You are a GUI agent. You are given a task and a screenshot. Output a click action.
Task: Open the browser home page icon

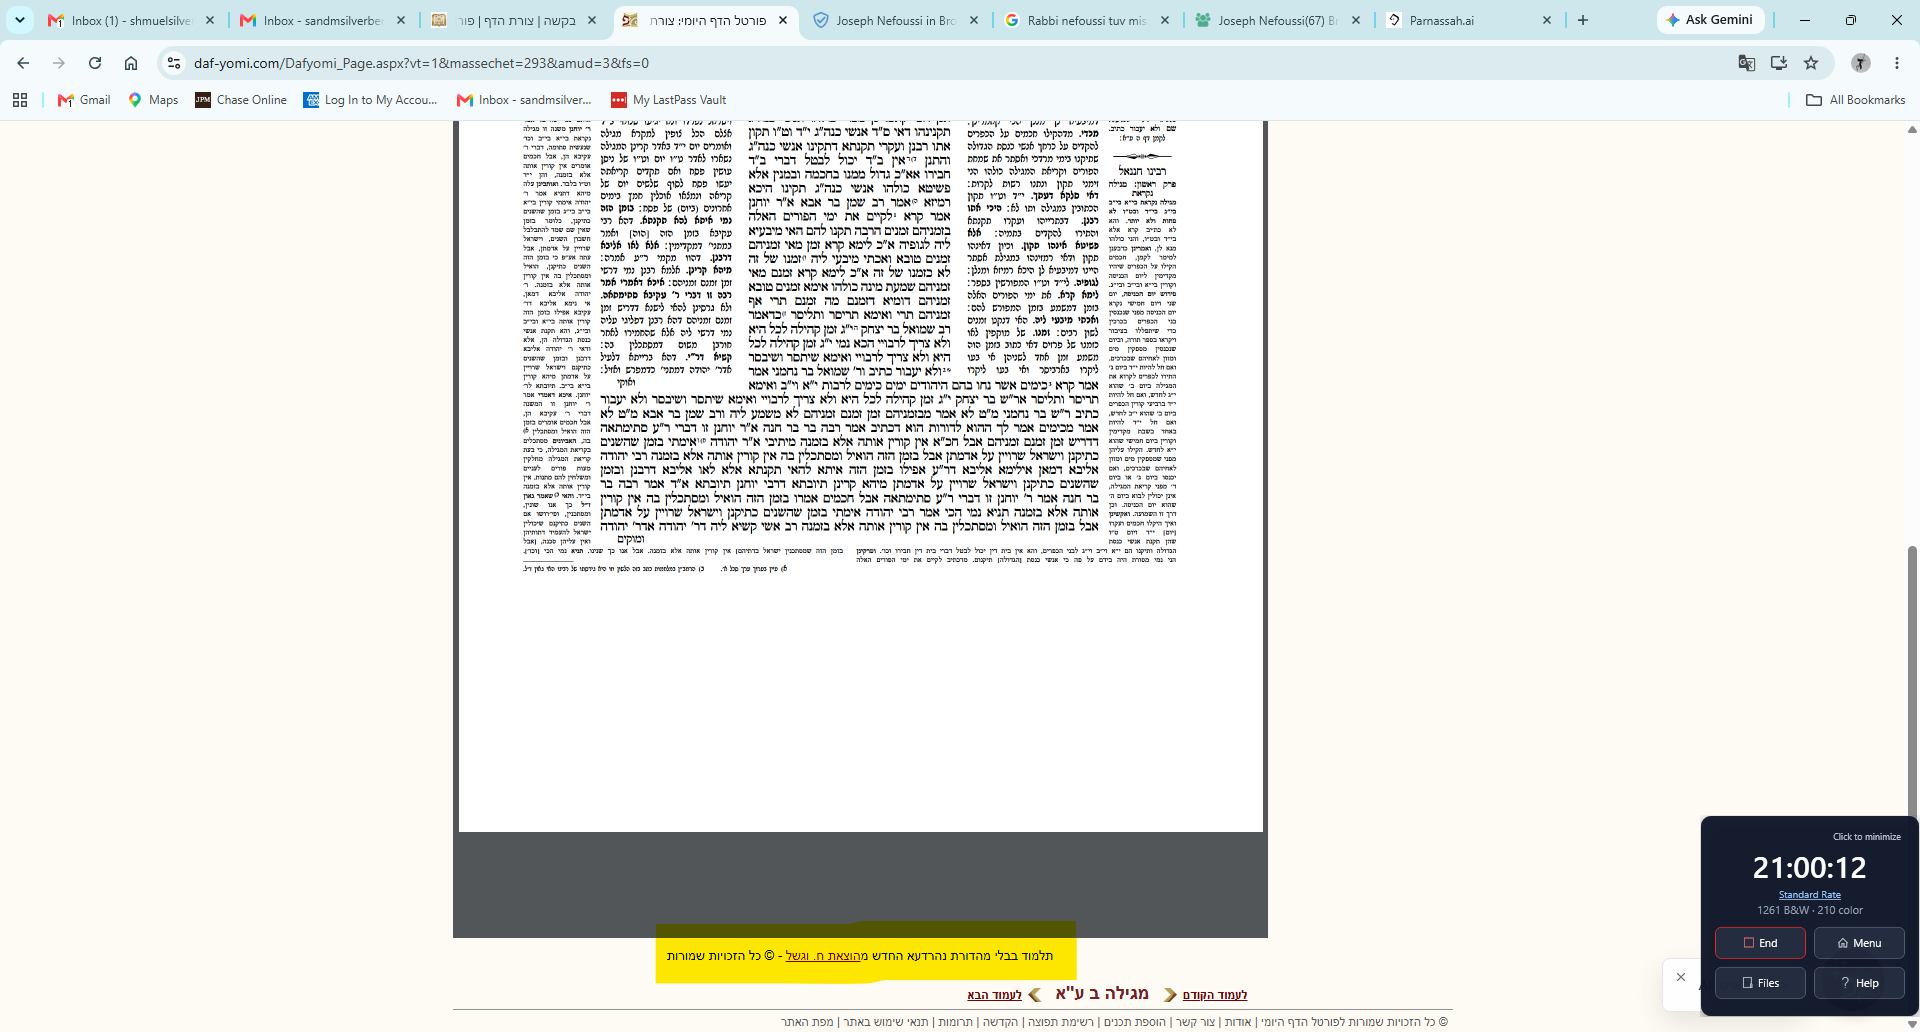[131, 63]
